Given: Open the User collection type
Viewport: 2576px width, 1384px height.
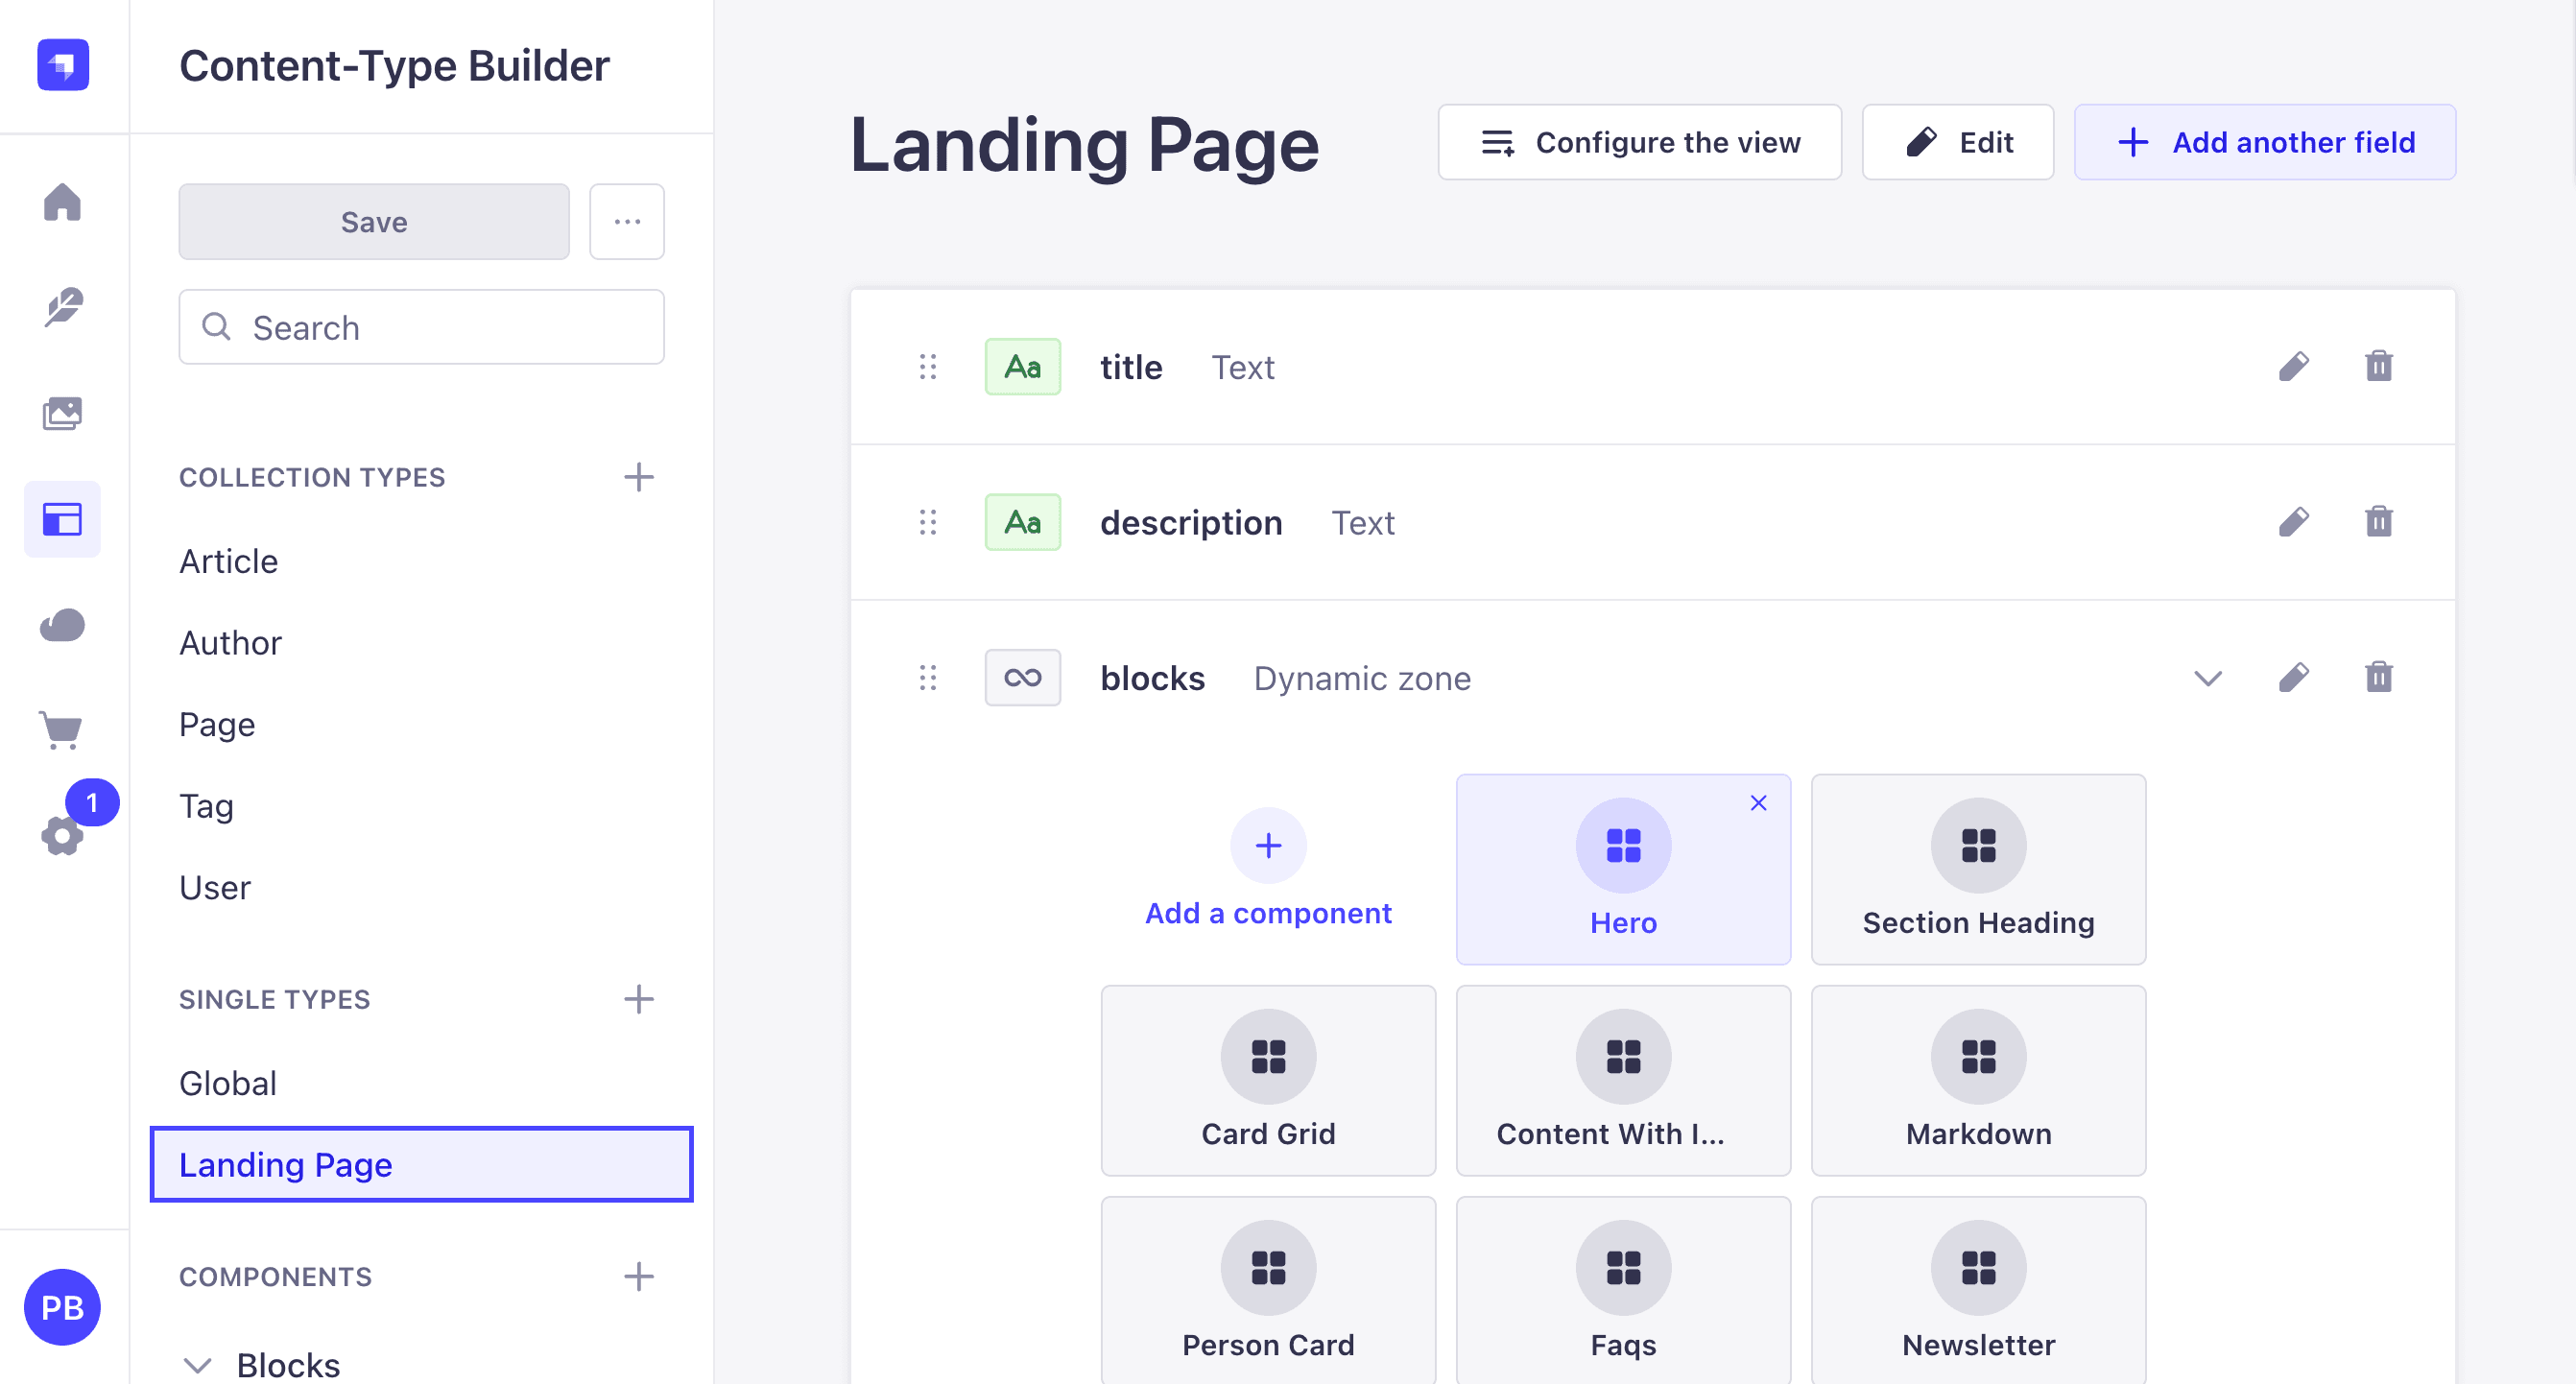Looking at the screenshot, I should pyautogui.click(x=215, y=888).
